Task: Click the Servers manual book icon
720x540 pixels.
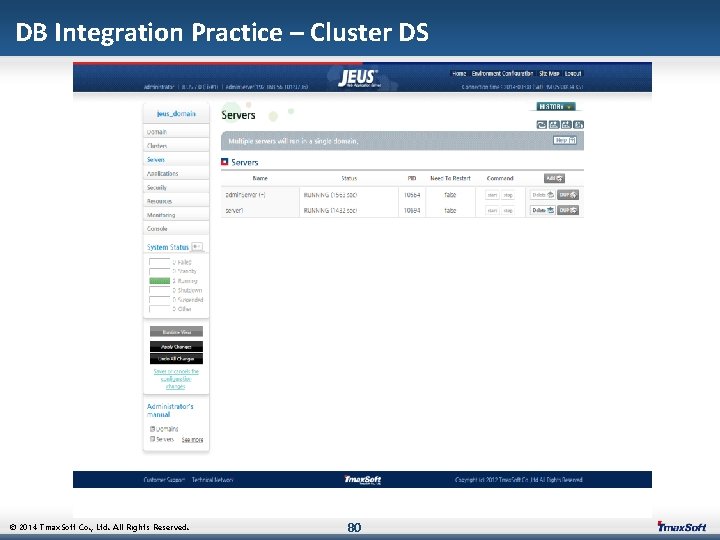Action: pos(152,439)
